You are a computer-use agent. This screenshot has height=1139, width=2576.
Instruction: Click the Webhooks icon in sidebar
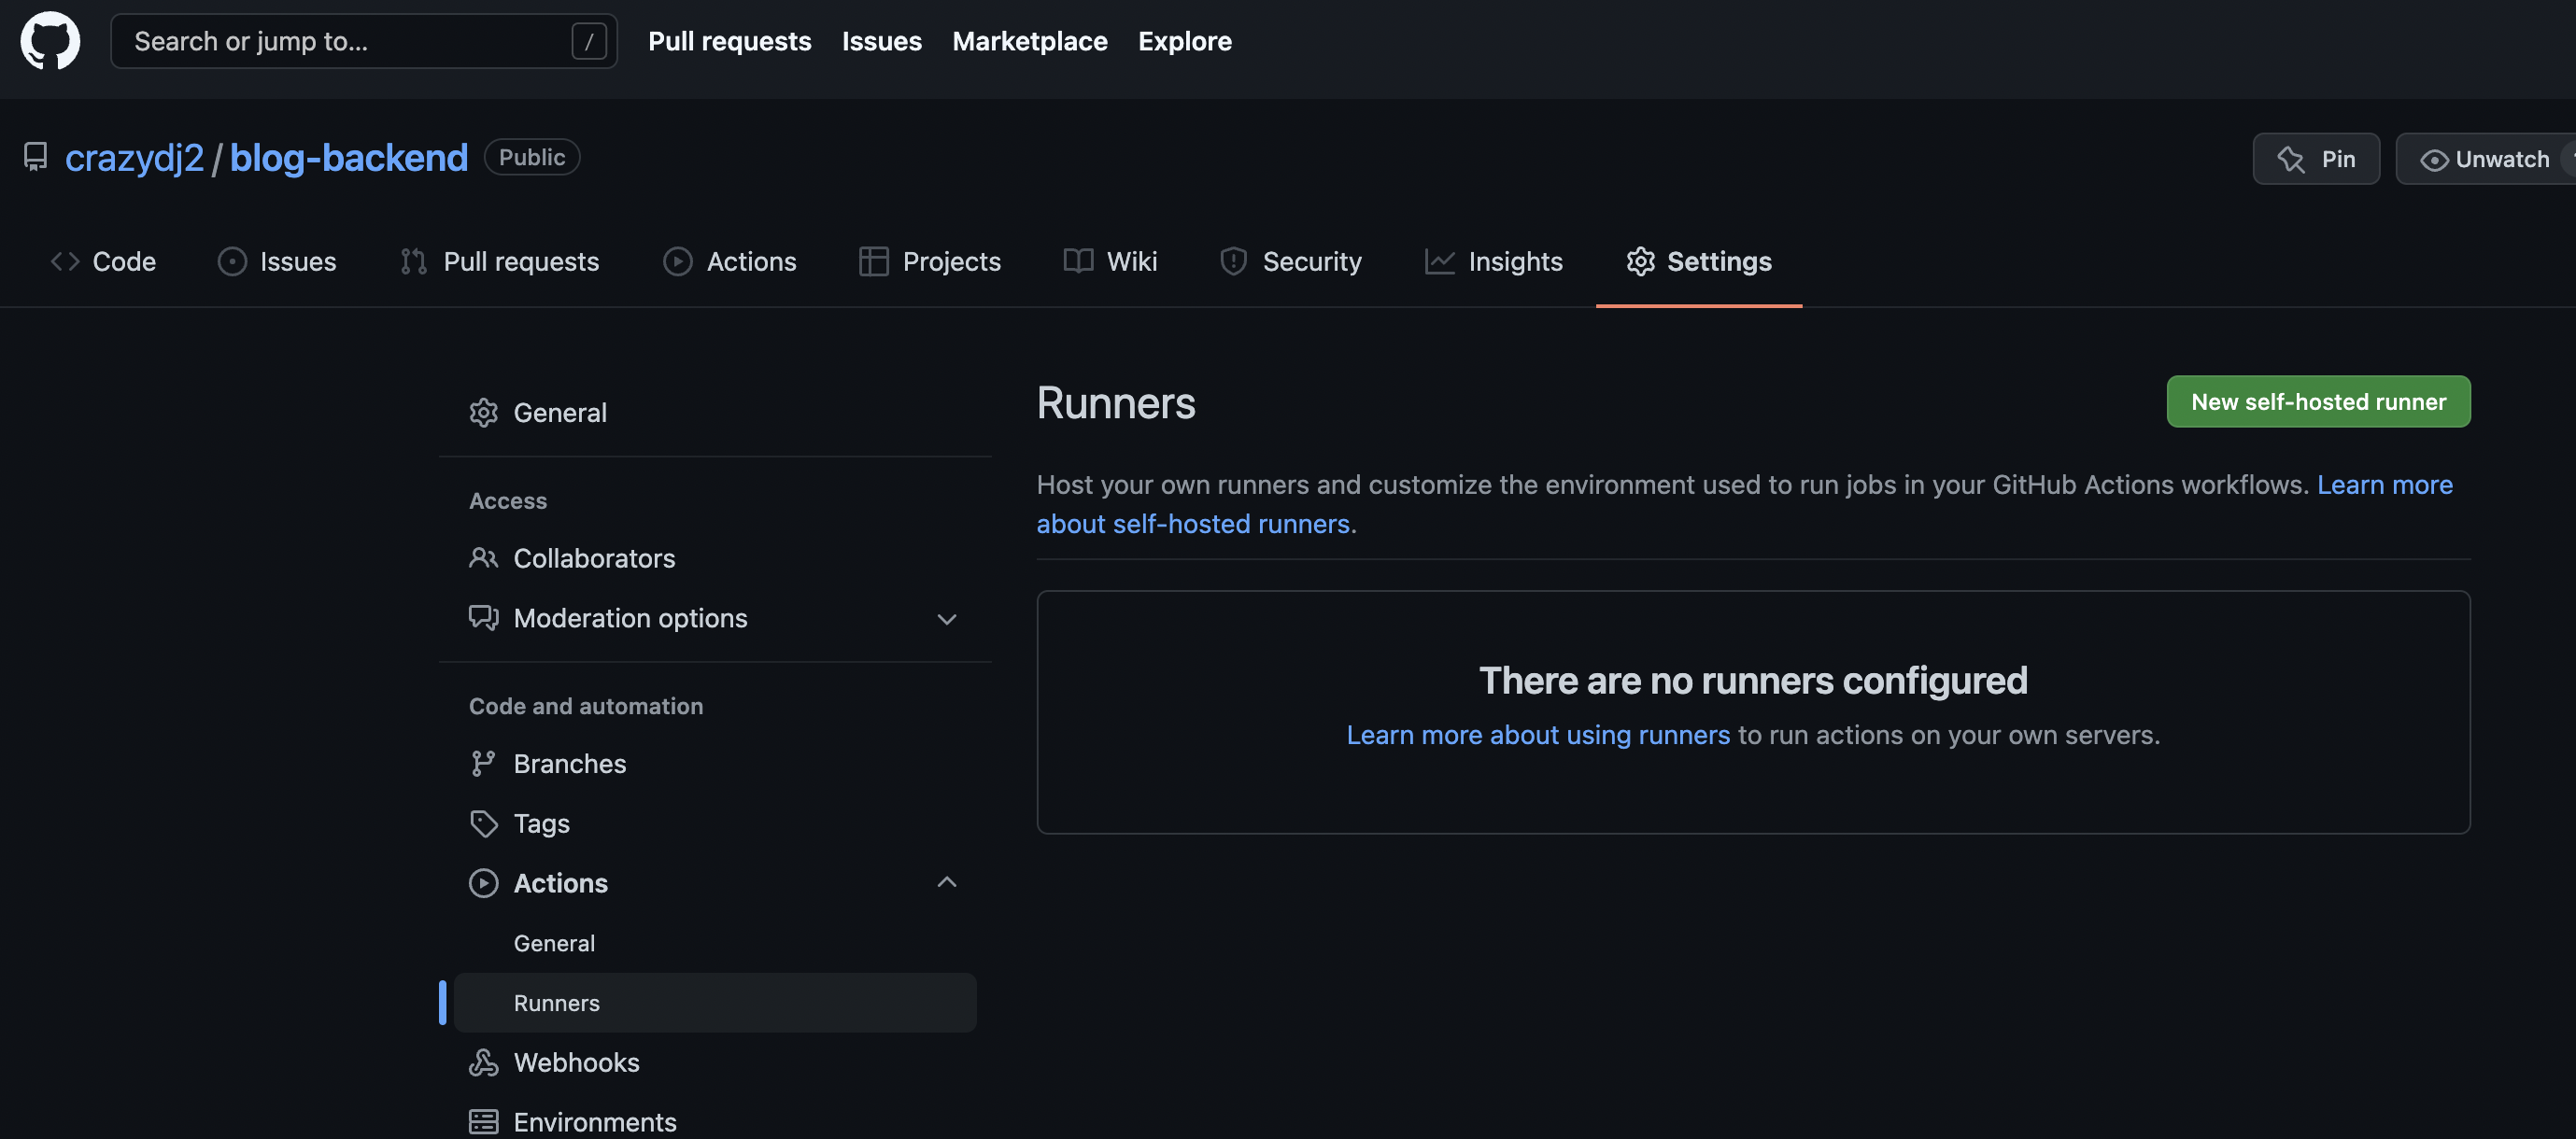[483, 1062]
